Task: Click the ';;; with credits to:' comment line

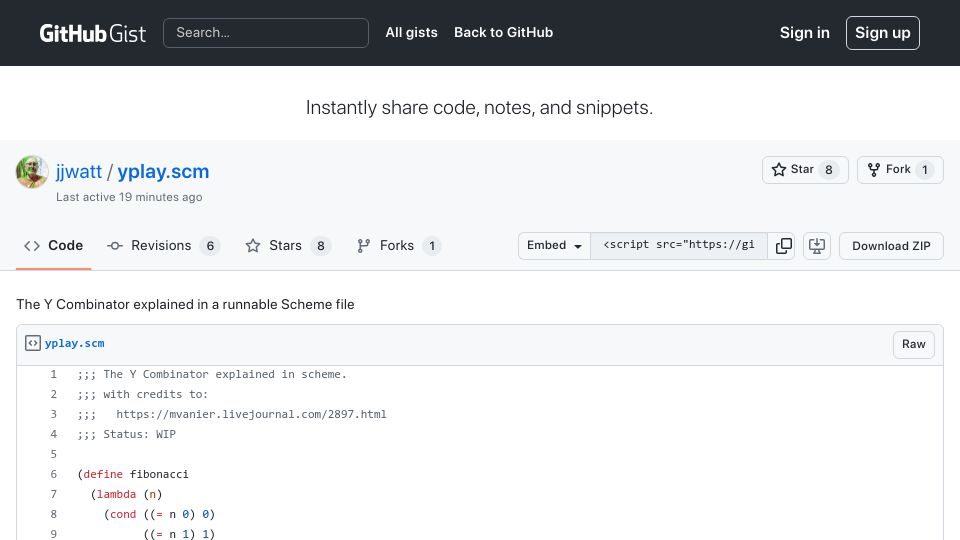Action: coord(143,394)
